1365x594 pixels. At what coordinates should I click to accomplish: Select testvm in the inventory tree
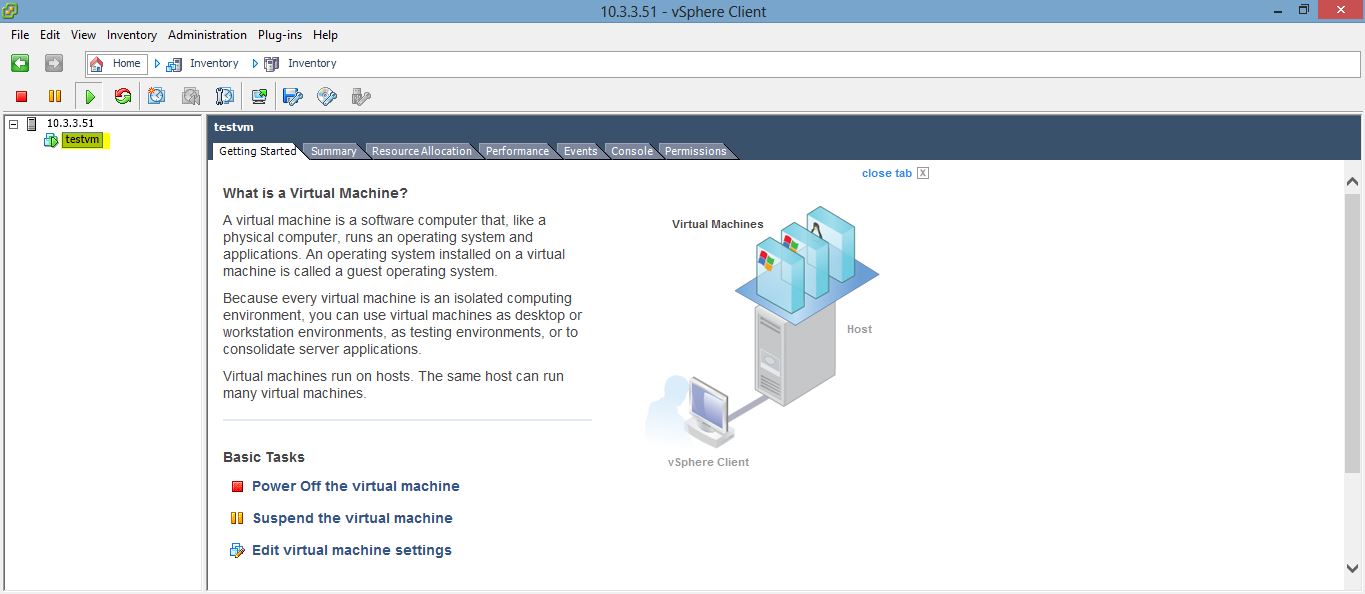pyautogui.click(x=84, y=140)
